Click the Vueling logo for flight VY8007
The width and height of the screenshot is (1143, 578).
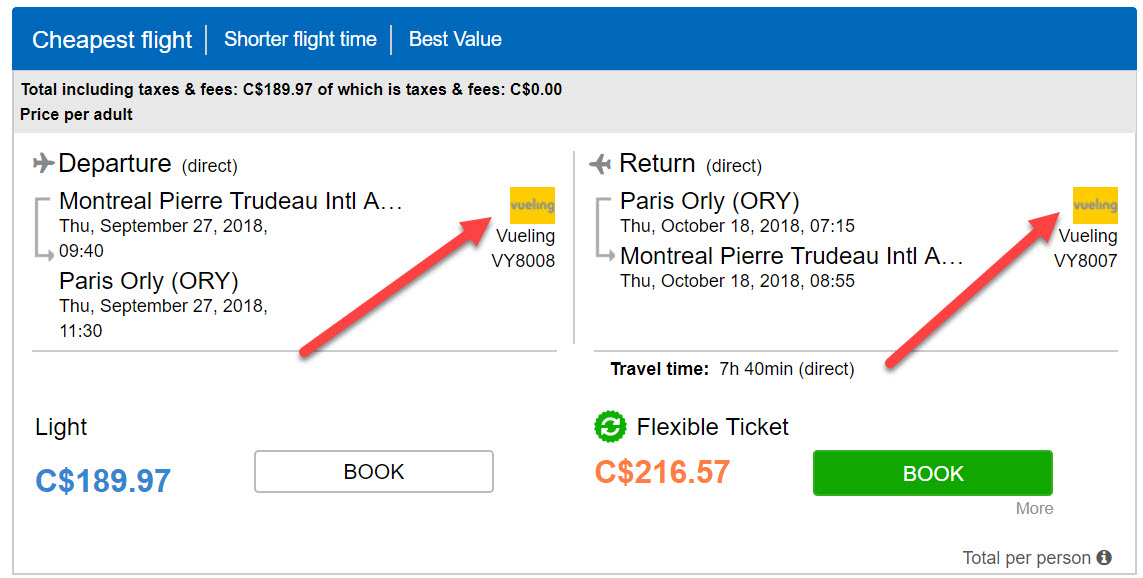coord(1095,205)
